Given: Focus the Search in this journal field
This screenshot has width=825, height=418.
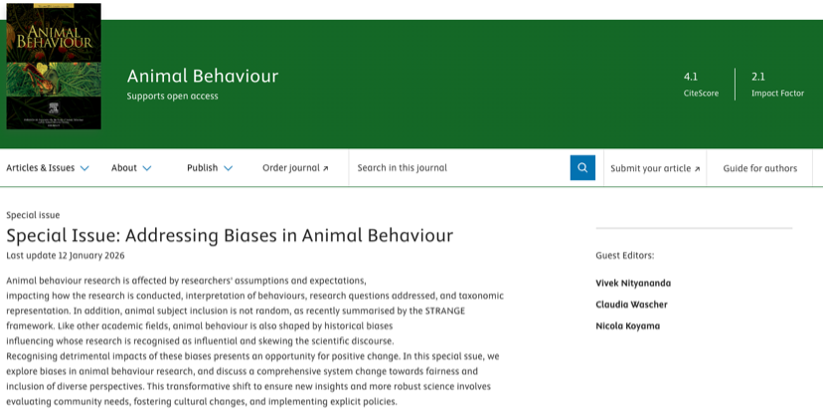Looking at the screenshot, I should 459,168.
